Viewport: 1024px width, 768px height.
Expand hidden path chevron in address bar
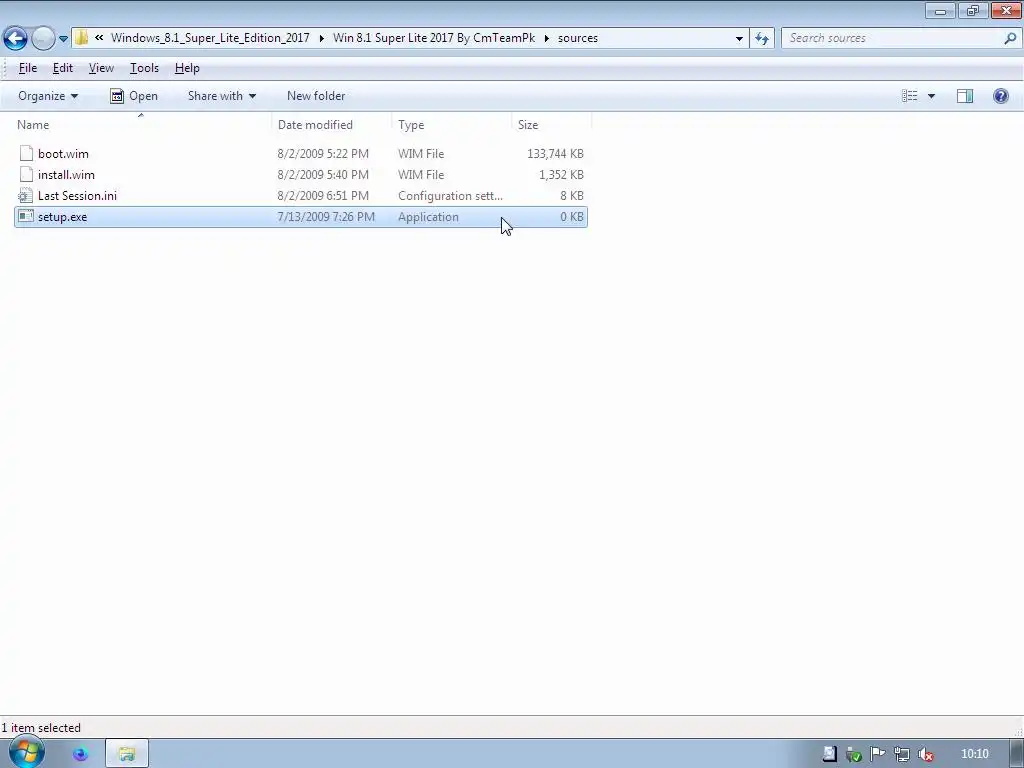pyautogui.click(x=99, y=38)
